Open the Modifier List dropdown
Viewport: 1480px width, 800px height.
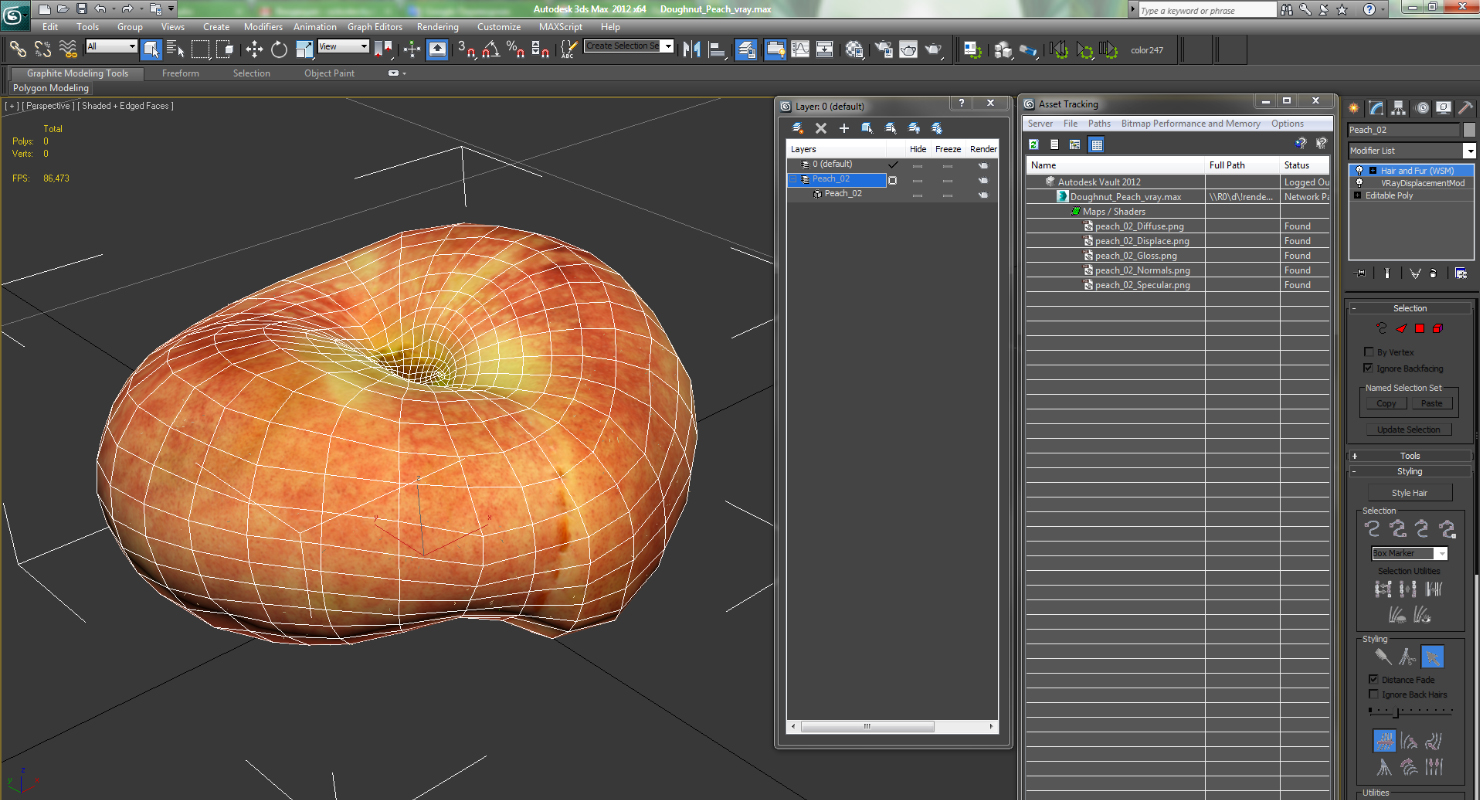click(1411, 150)
